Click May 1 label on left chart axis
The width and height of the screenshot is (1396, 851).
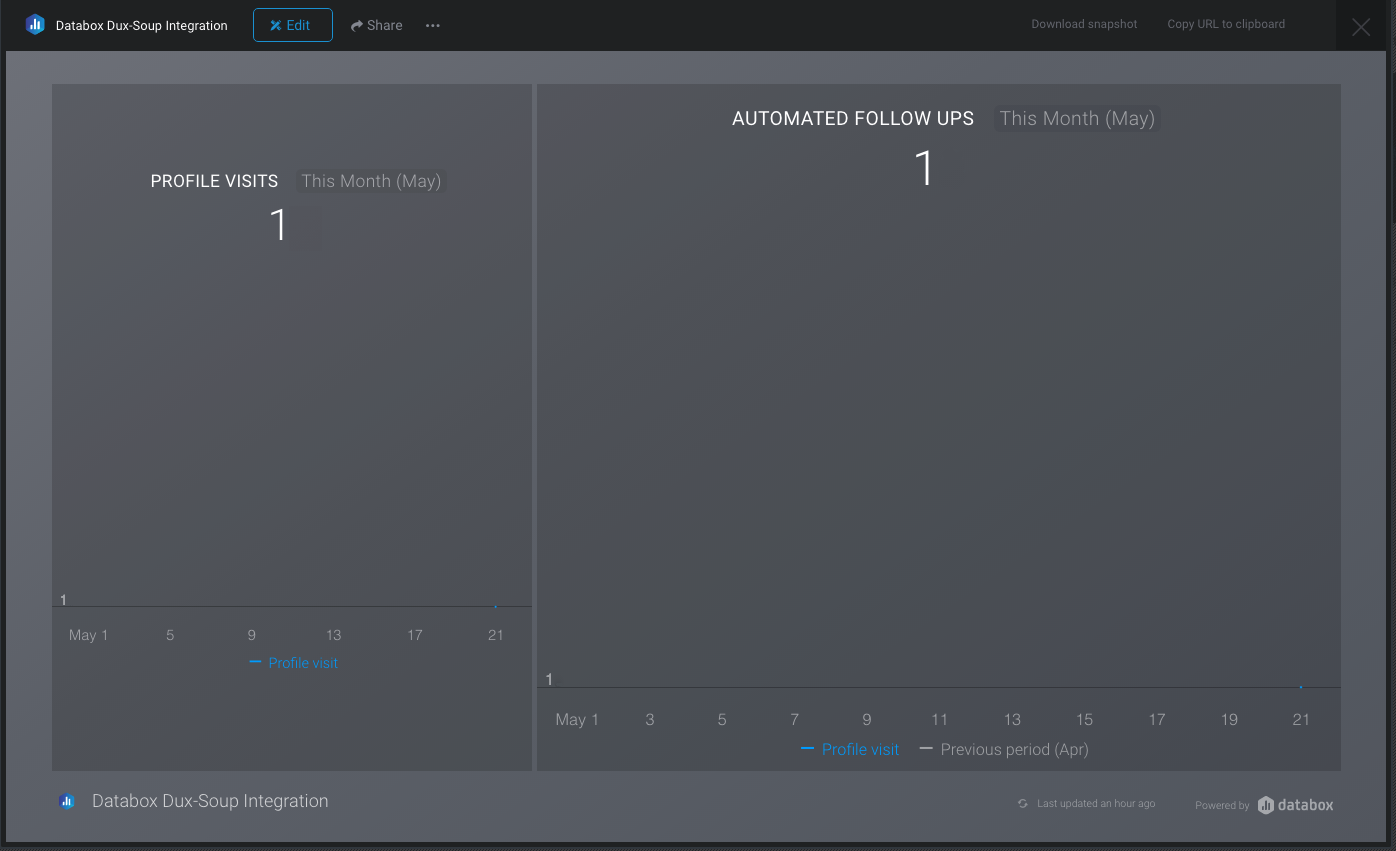(88, 635)
